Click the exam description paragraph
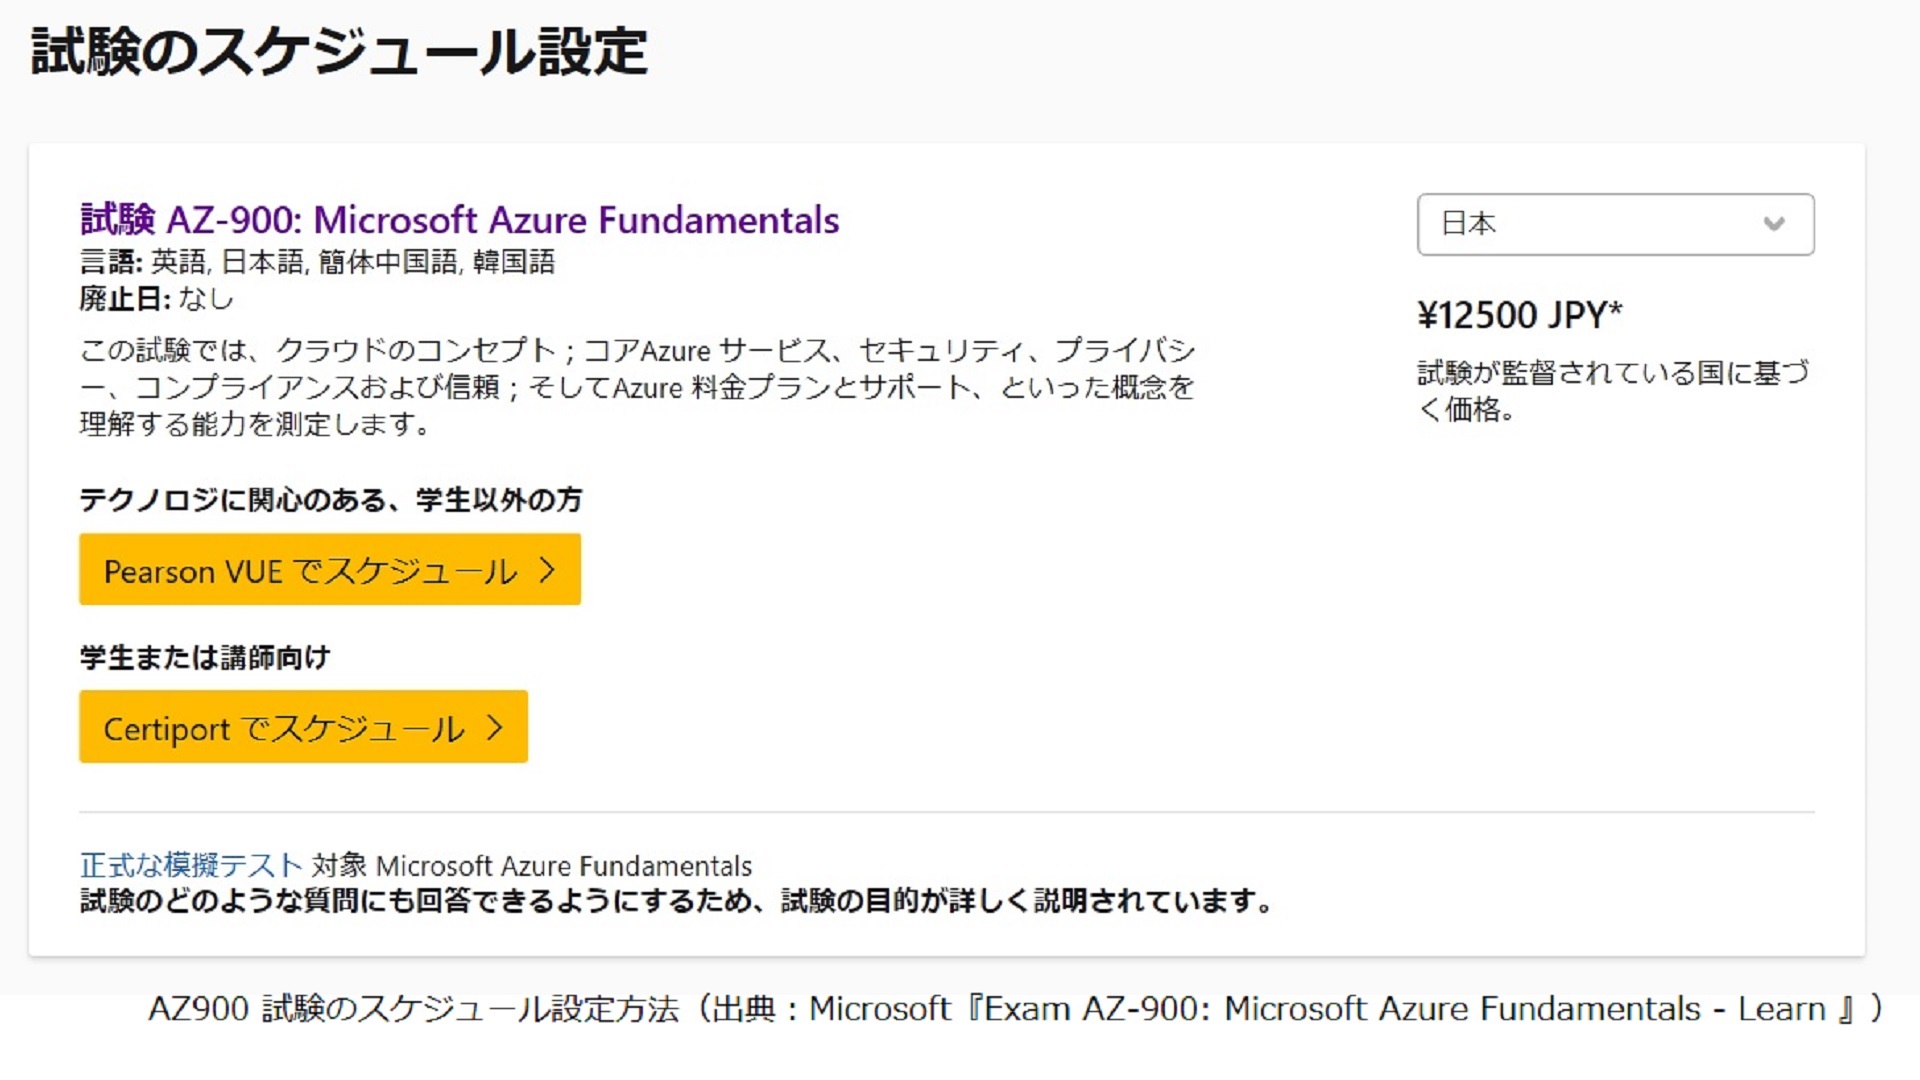Viewport: 1920px width, 1080px height. 637,387
